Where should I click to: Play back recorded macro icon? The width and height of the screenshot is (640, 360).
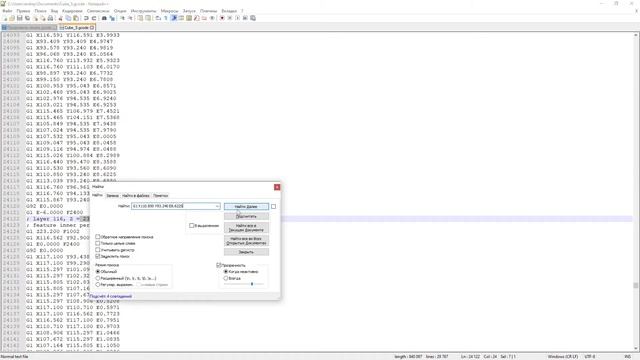point(237,18)
